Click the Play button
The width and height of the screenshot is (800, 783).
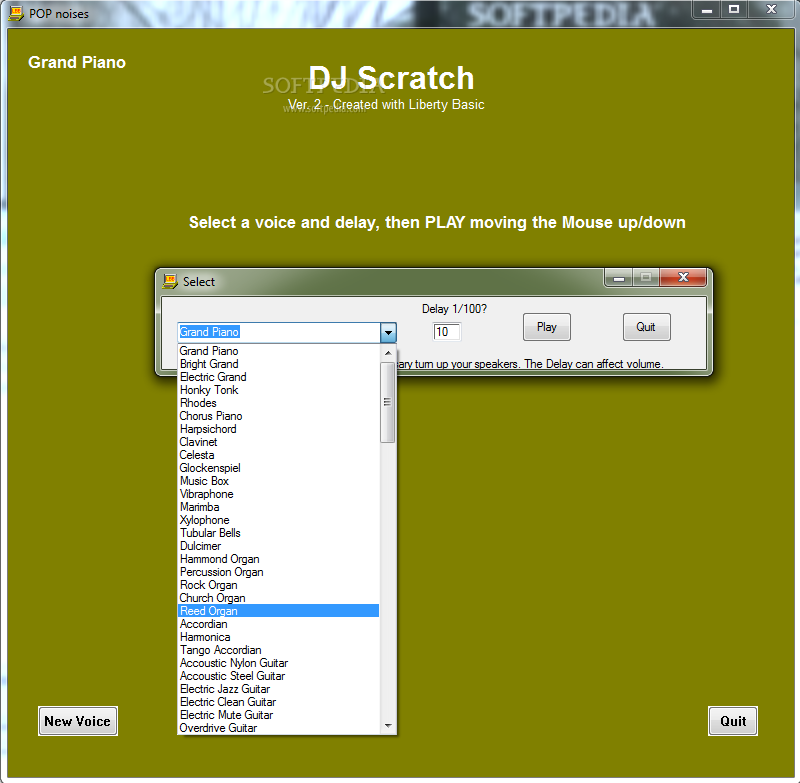pos(546,327)
